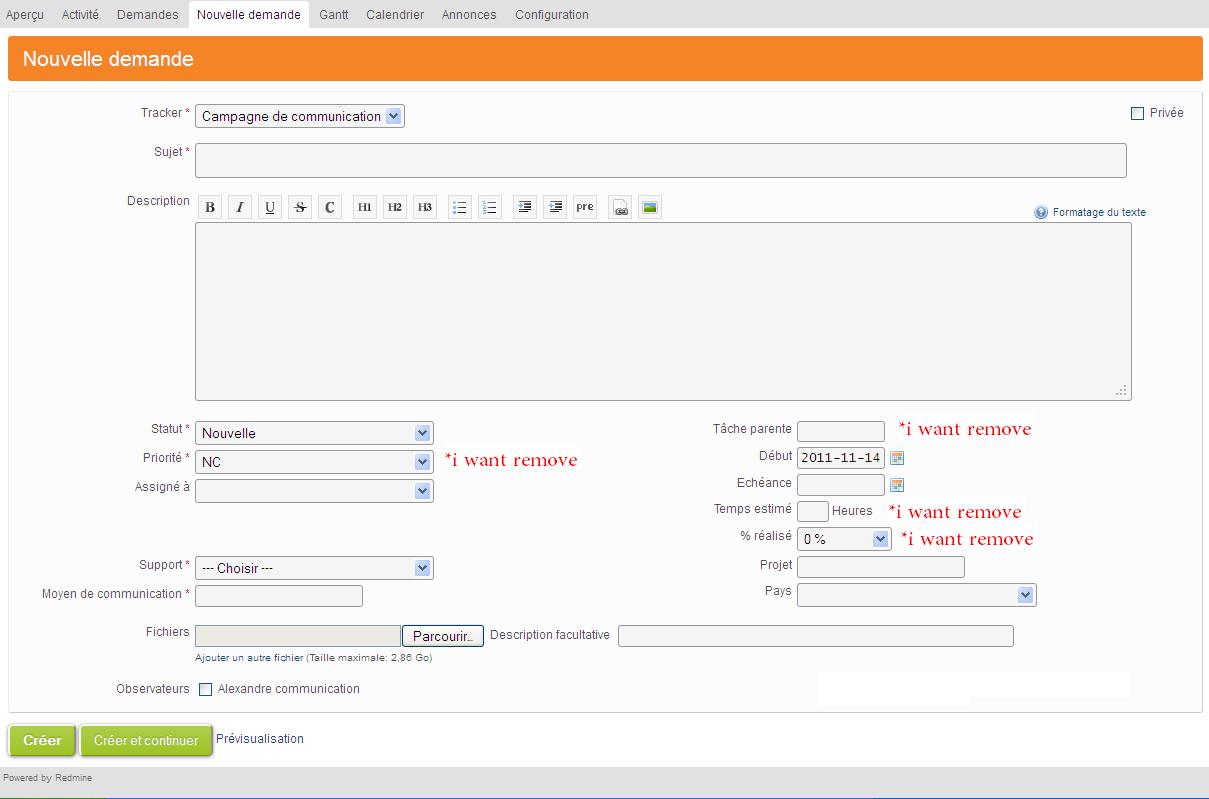Screen dimensions: 1209x799
Task: Open Pays dropdown
Action: coord(917,595)
